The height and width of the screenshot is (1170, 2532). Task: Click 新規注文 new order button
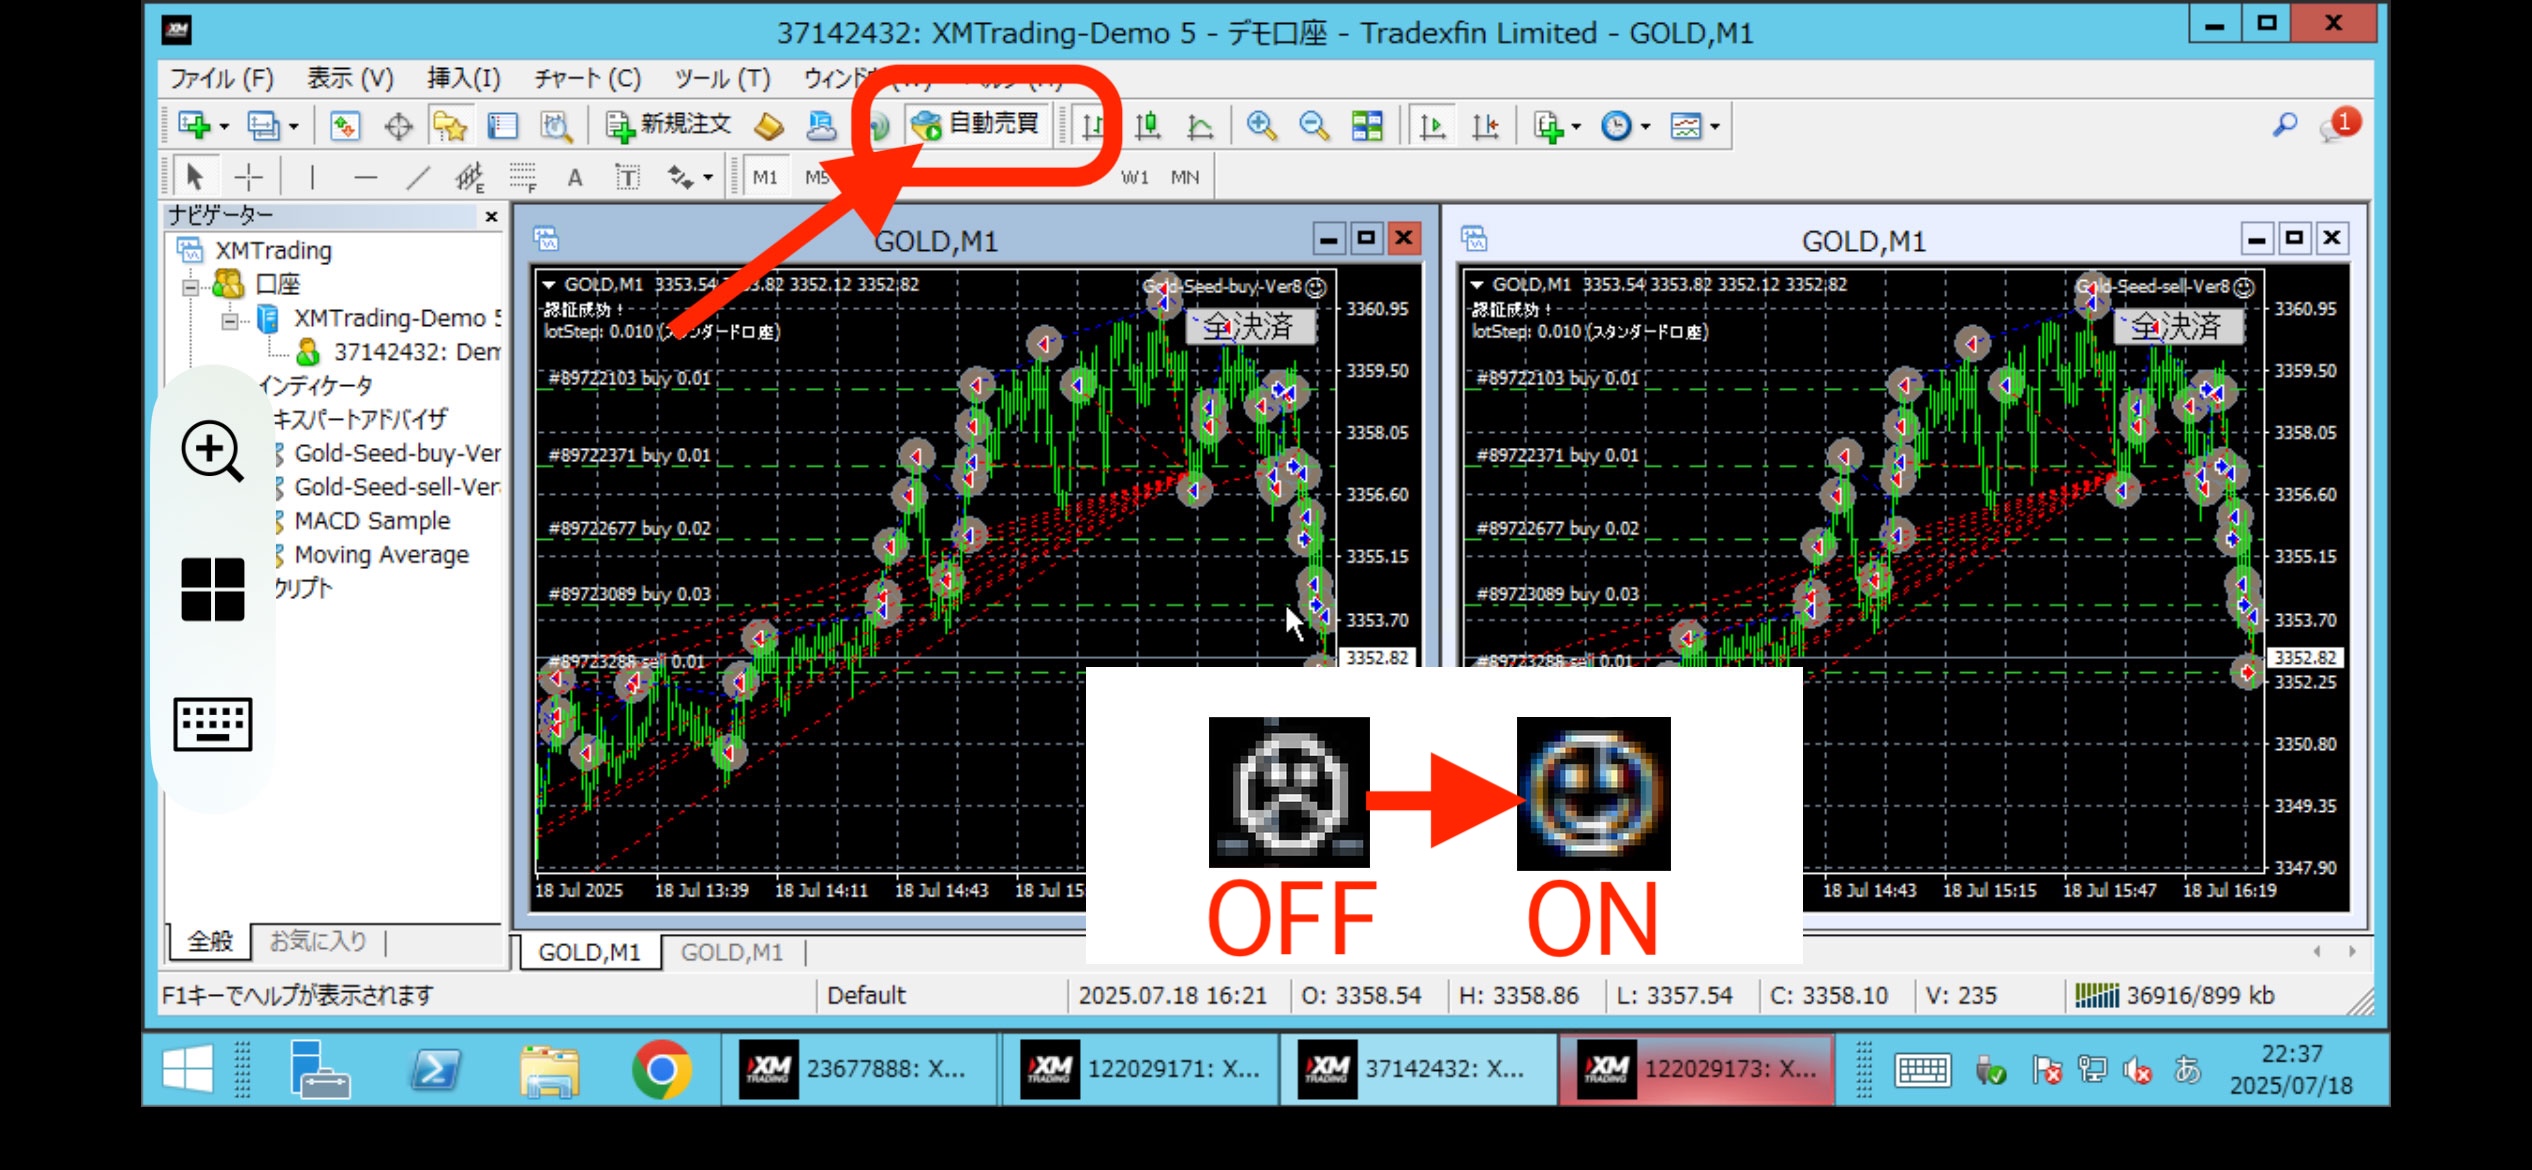pos(669,125)
